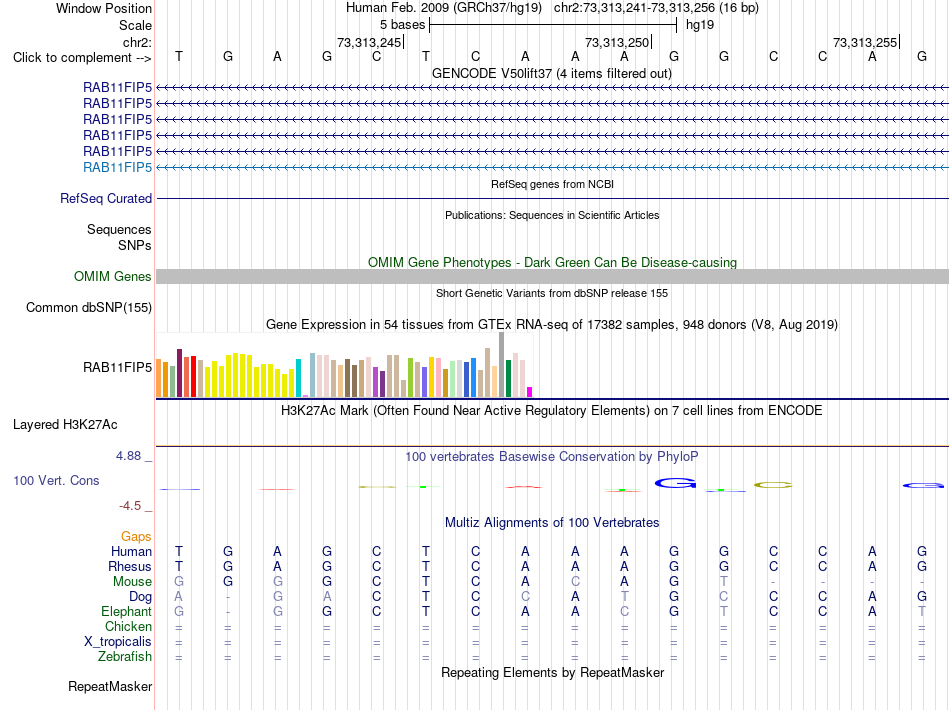Click the Sequences label under Publications
This screenshot has height=710, width=950.
click(x=119, y=230)
